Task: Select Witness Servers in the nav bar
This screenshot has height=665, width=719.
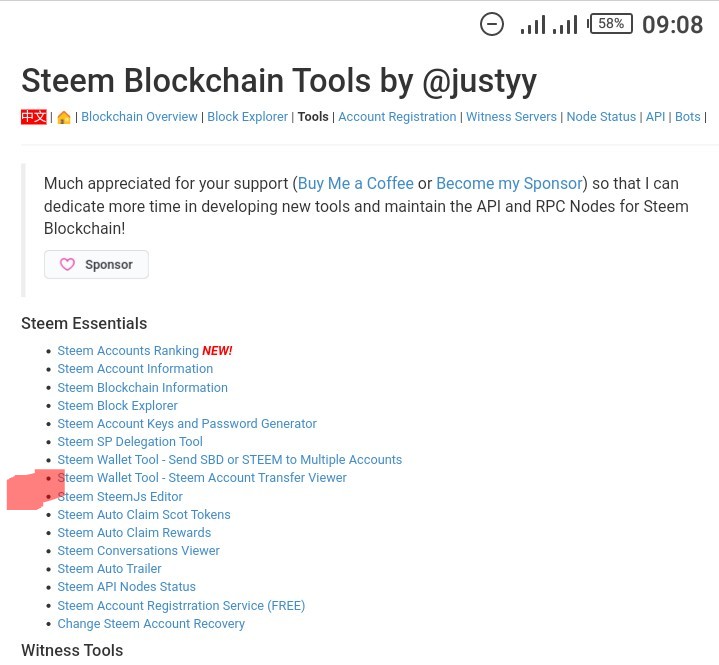Action: [511, 117]
